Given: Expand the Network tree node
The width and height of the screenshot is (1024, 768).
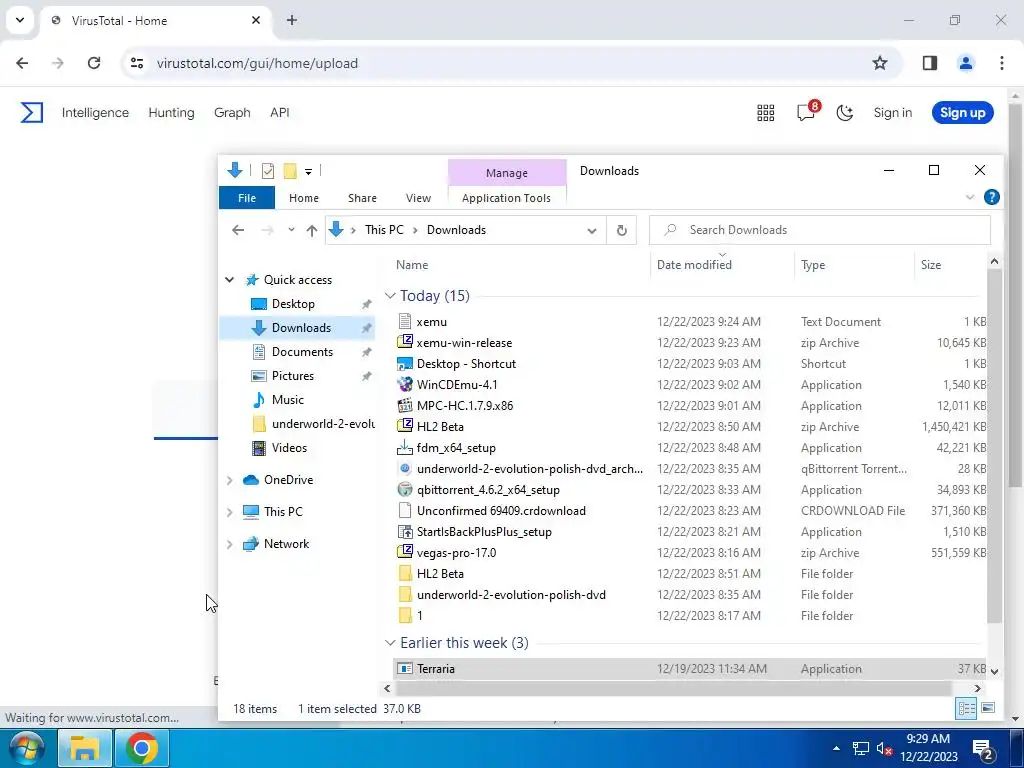Looking at the screenshot, I should click(229, 544).
